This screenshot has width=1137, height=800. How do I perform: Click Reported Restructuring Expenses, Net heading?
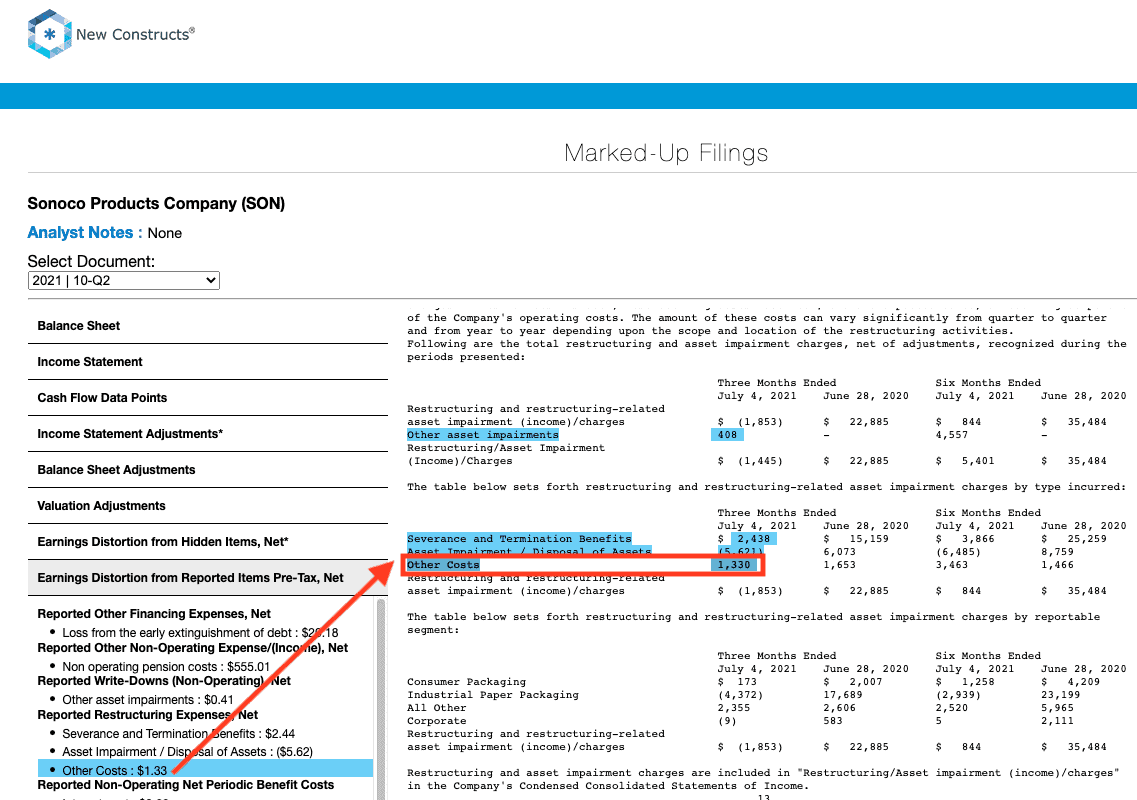point(148,715)
